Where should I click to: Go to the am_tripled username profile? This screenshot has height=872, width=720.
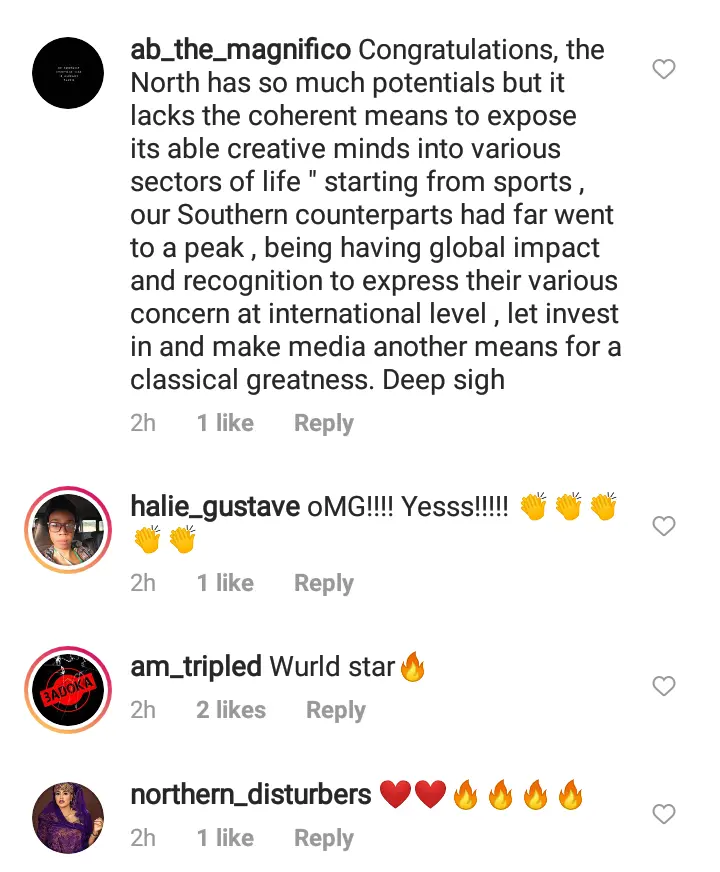pos(196,666)
